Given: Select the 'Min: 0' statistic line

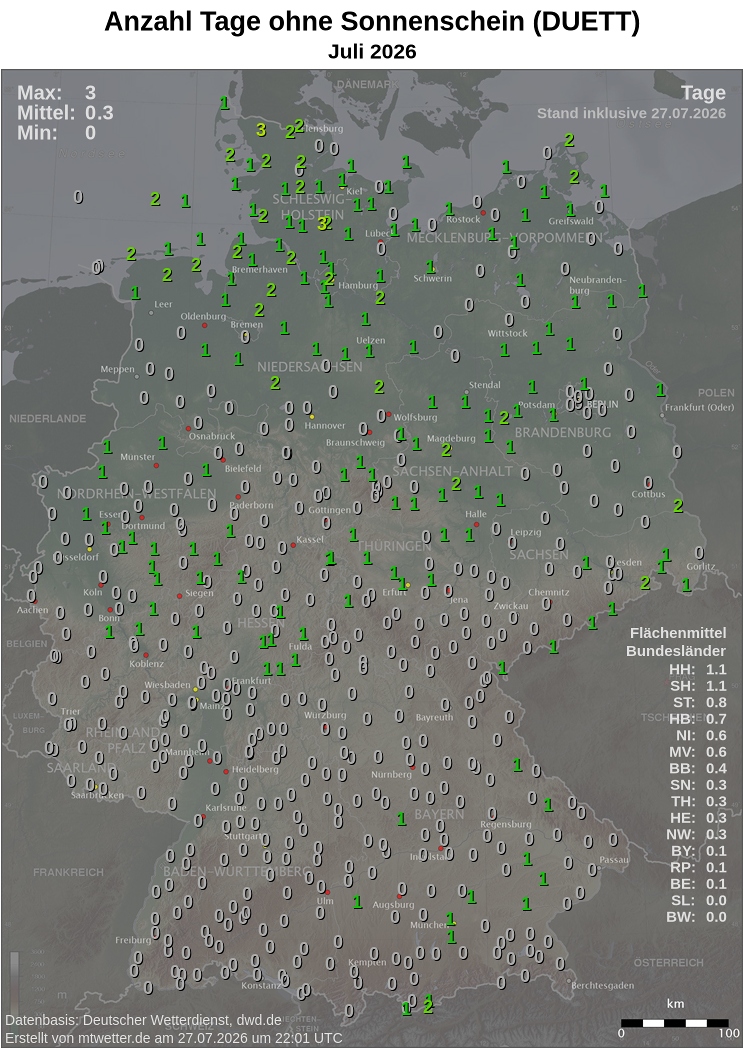Looking at the screenshot, I should (56, 132).
